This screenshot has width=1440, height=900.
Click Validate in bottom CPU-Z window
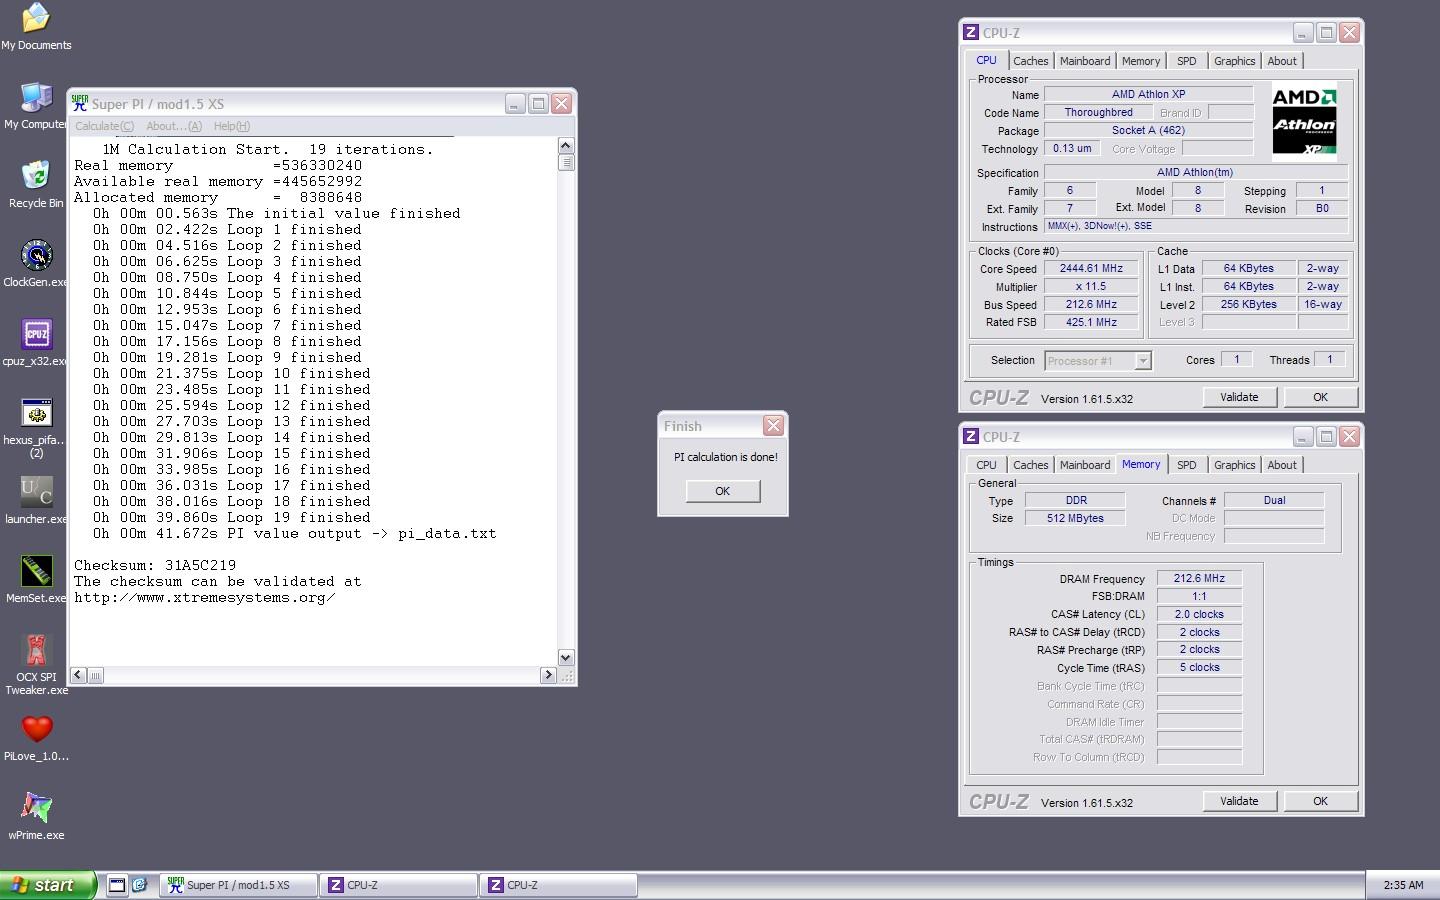[1239, 801]
